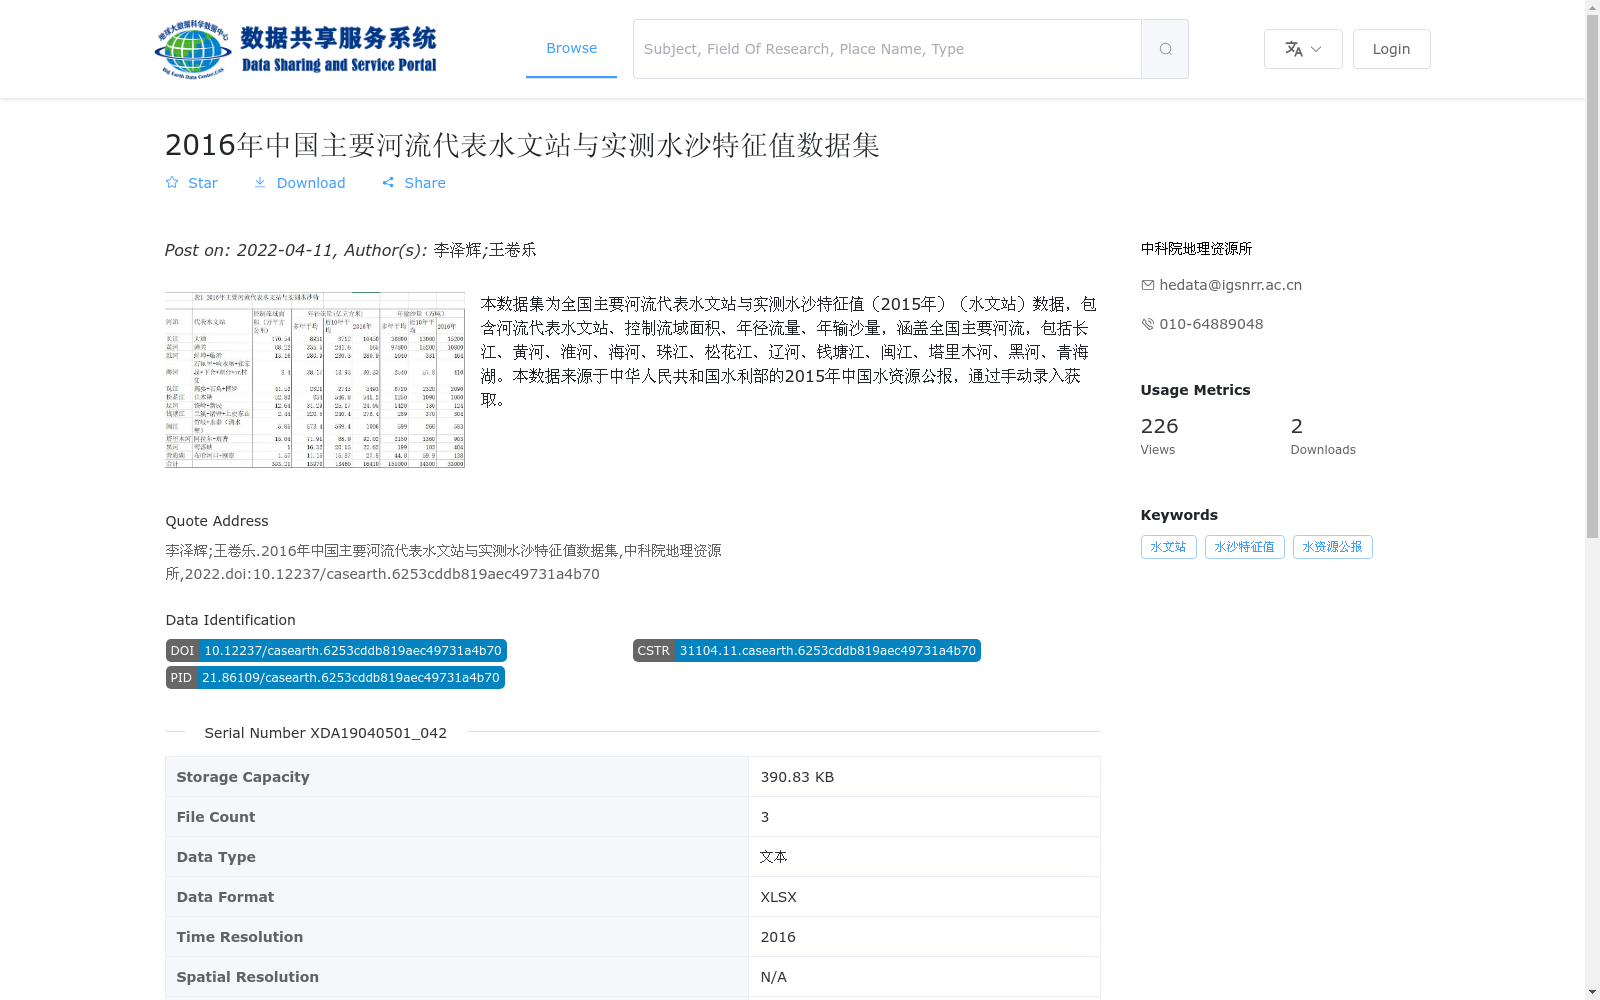Click the author names 李泽辉;王卷乐
The height and width of the screenshot is (1000, 1600).
click(485, 250)
